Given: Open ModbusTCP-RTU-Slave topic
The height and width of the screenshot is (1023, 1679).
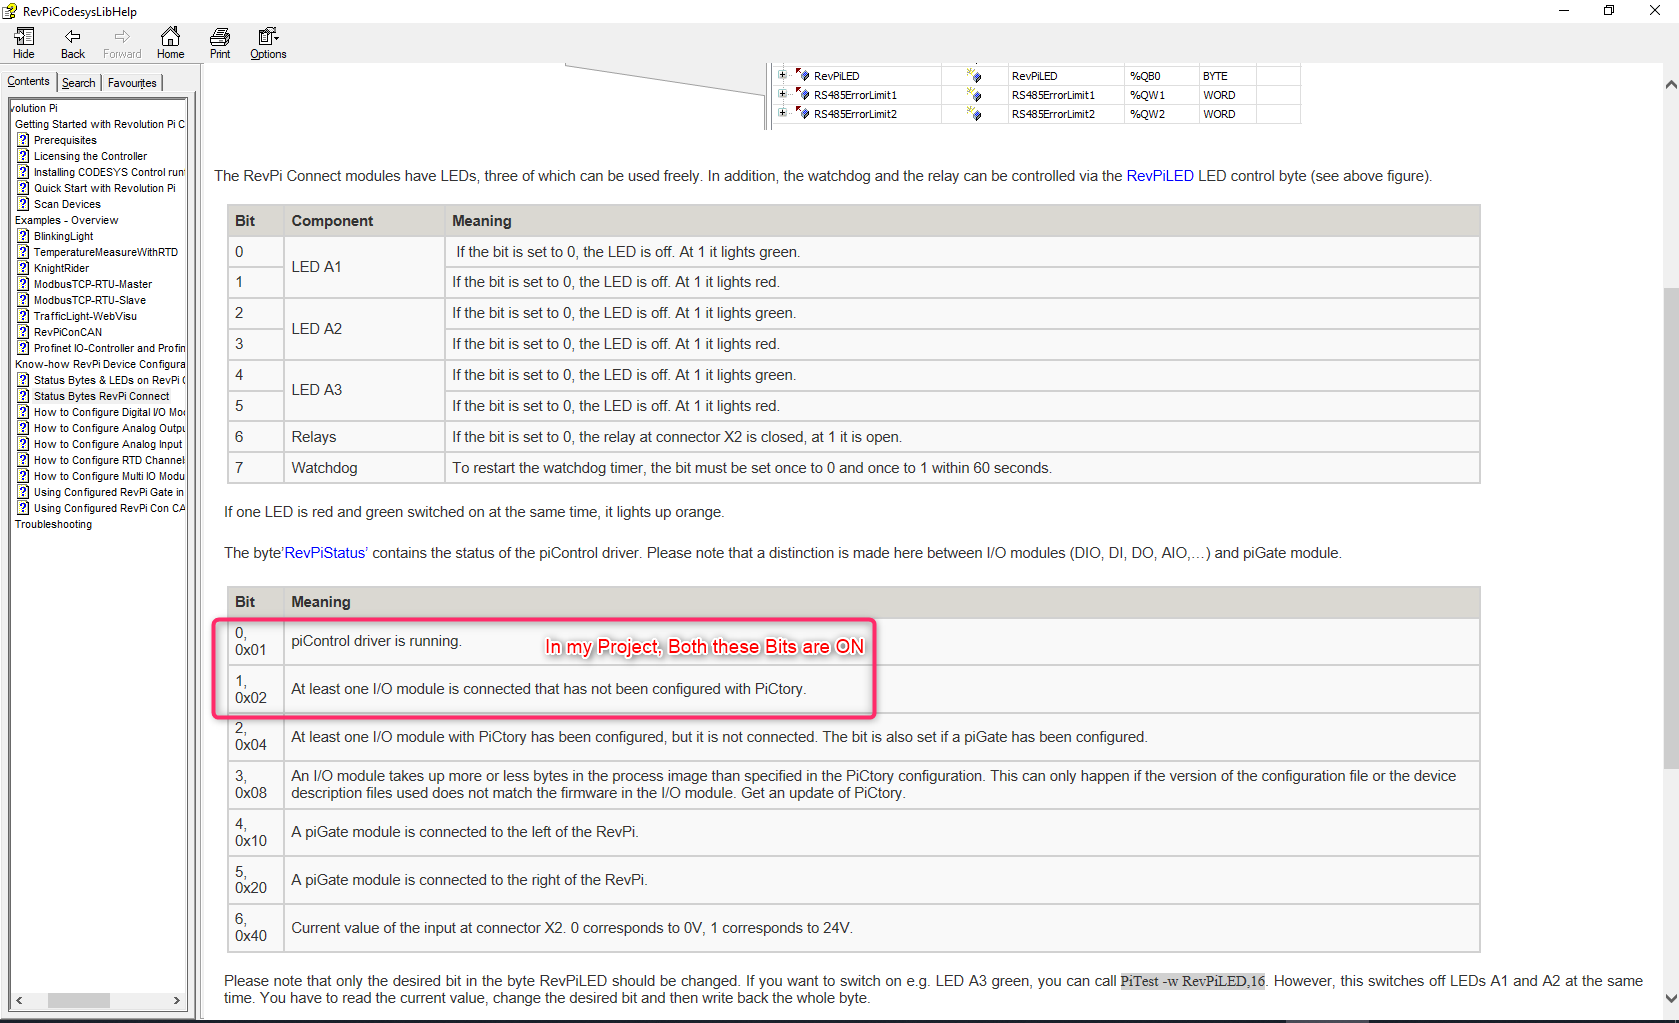Looking at the screenshot, I should point(90,300).
